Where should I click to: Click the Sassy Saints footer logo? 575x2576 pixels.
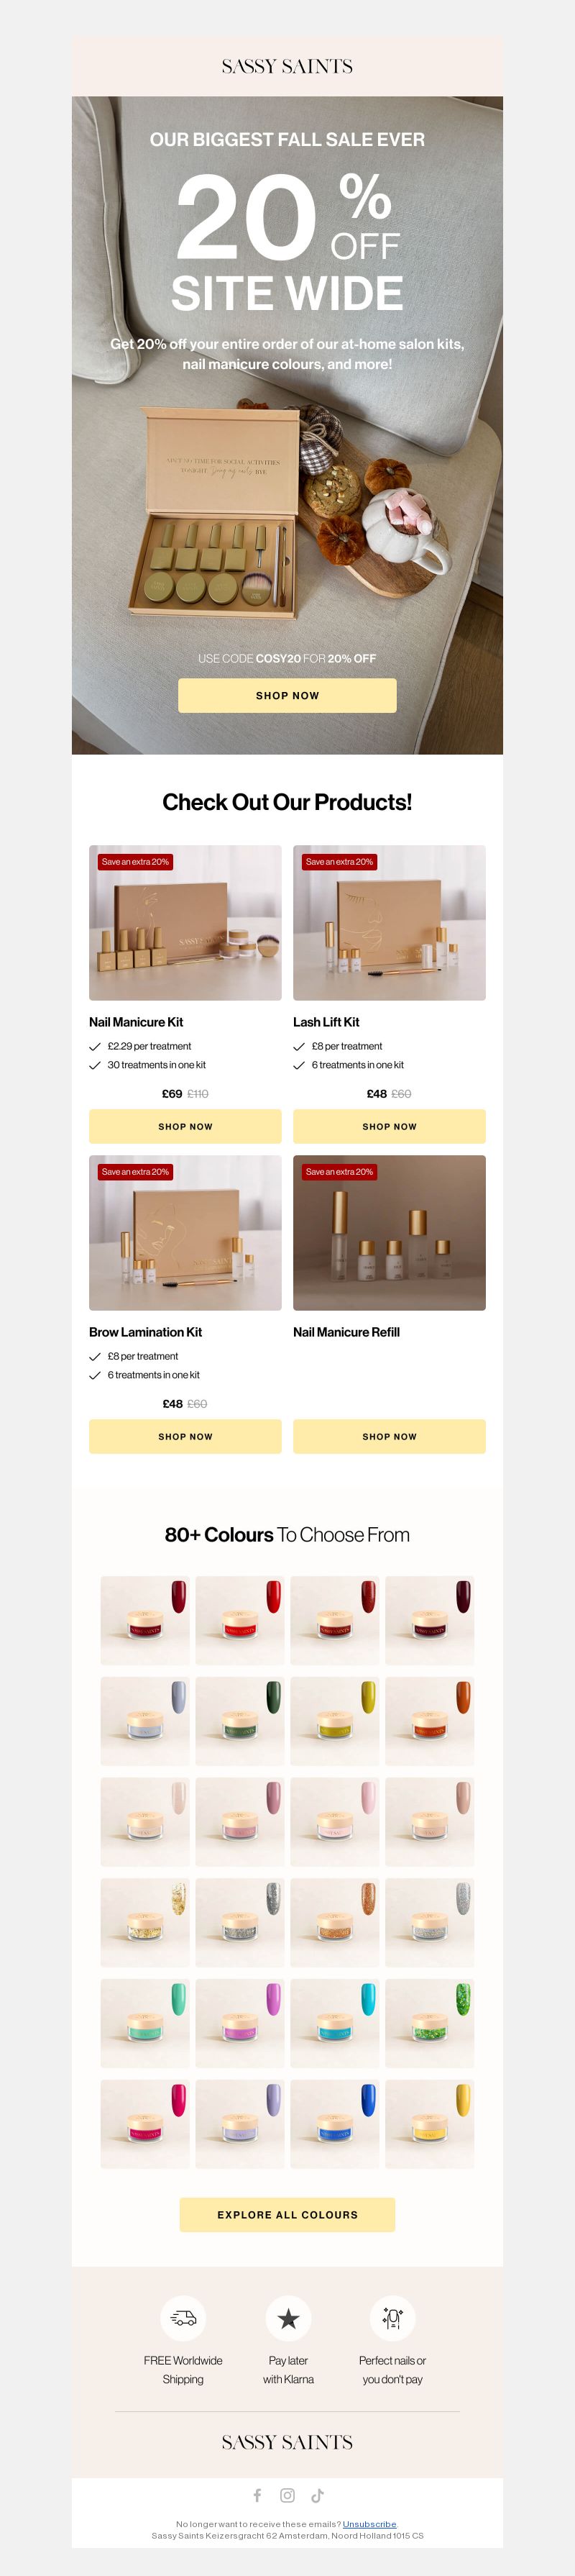[x=287, y=2442]
